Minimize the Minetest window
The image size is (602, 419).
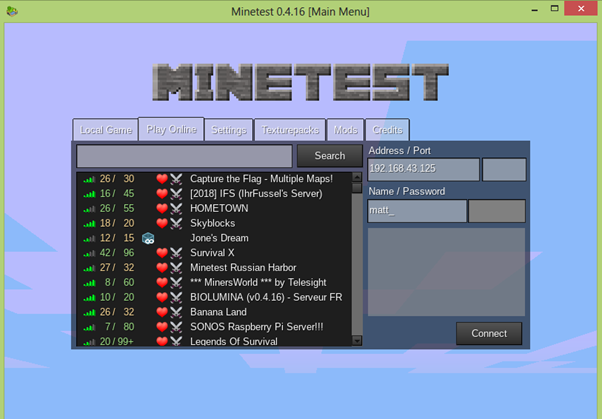tap(534, 9)
